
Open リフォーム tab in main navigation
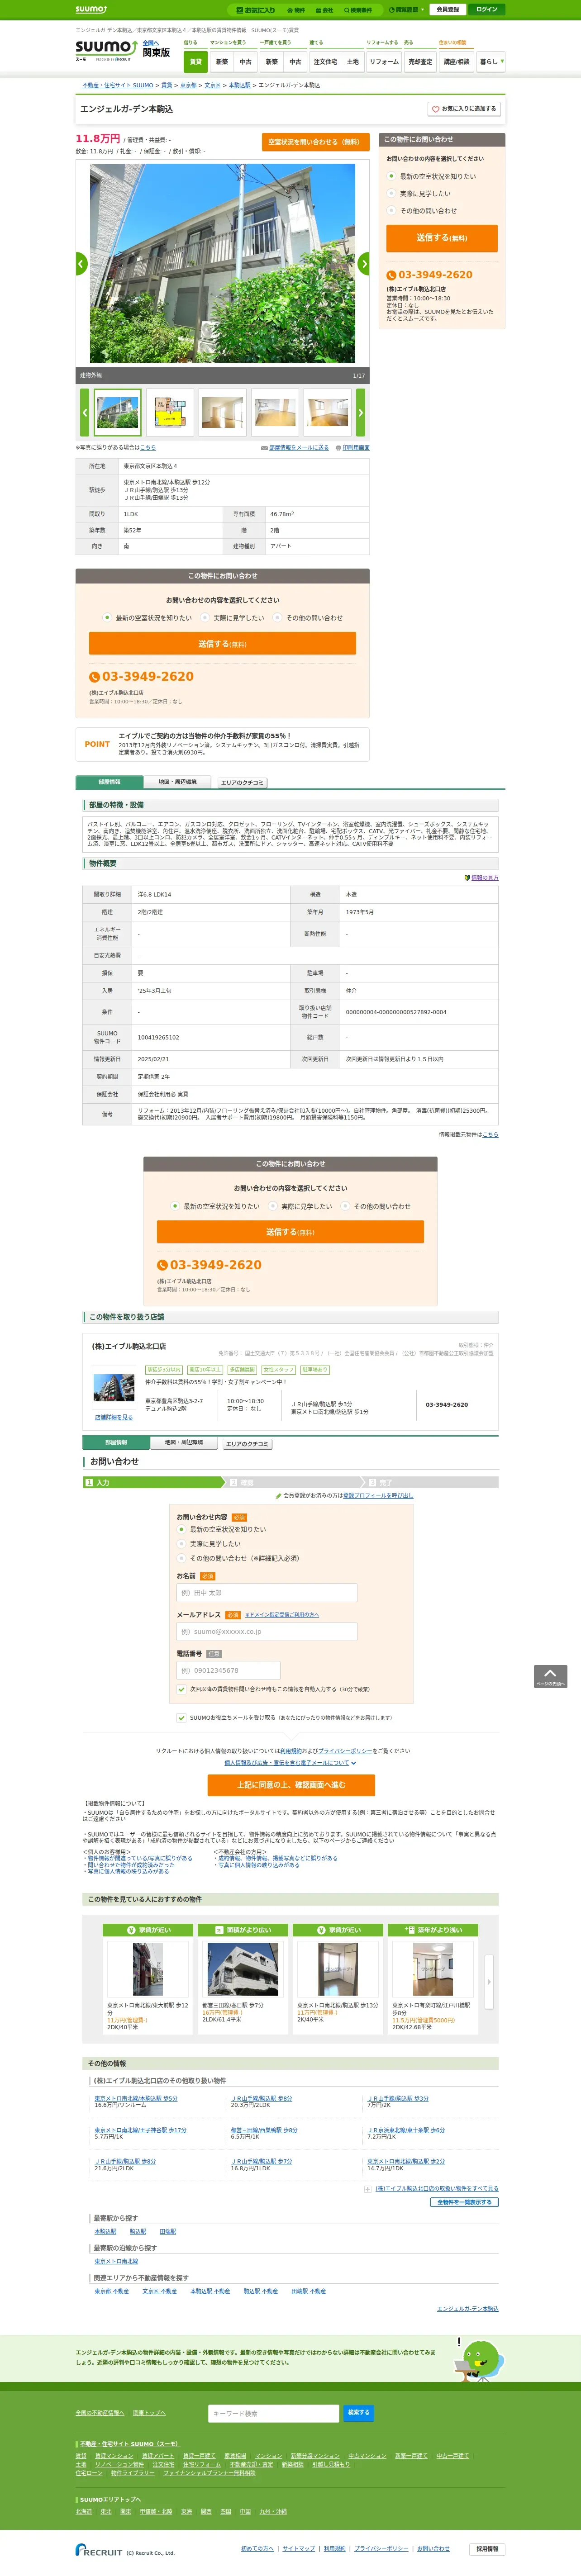pos(384,62)
